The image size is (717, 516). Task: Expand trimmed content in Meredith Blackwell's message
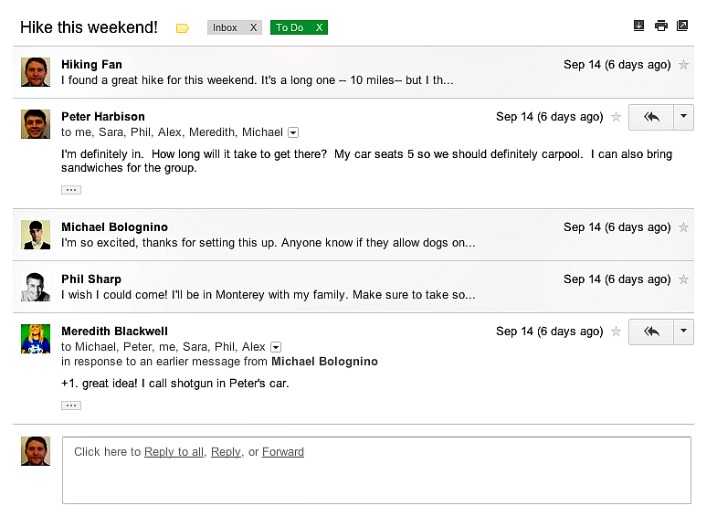(71, 406)
